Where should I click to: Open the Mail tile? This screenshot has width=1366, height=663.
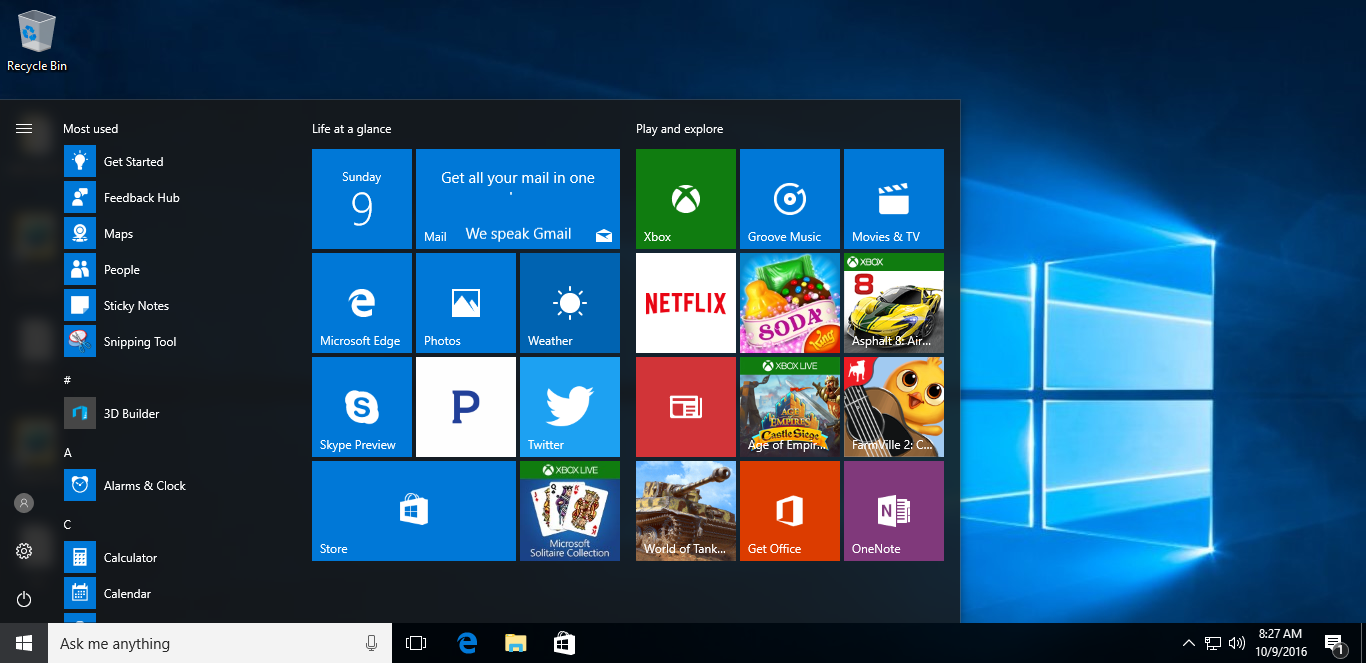[x=518, y=199]
